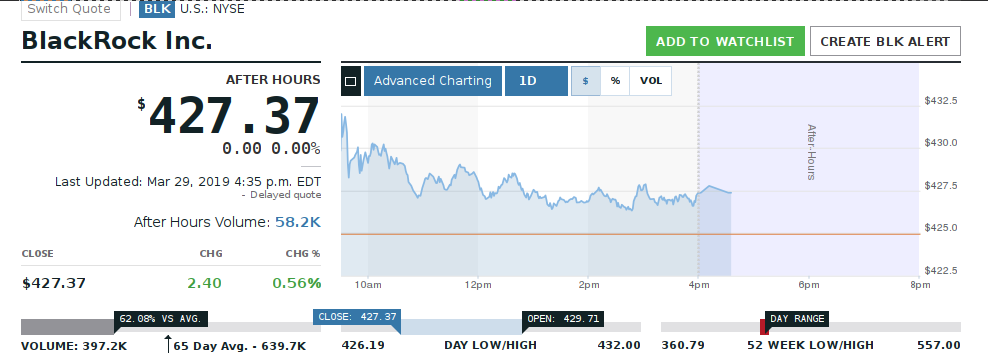Toggle chart to dollar view
The image size is (988, 362).
pyautogui.click(x=585, y=81)
